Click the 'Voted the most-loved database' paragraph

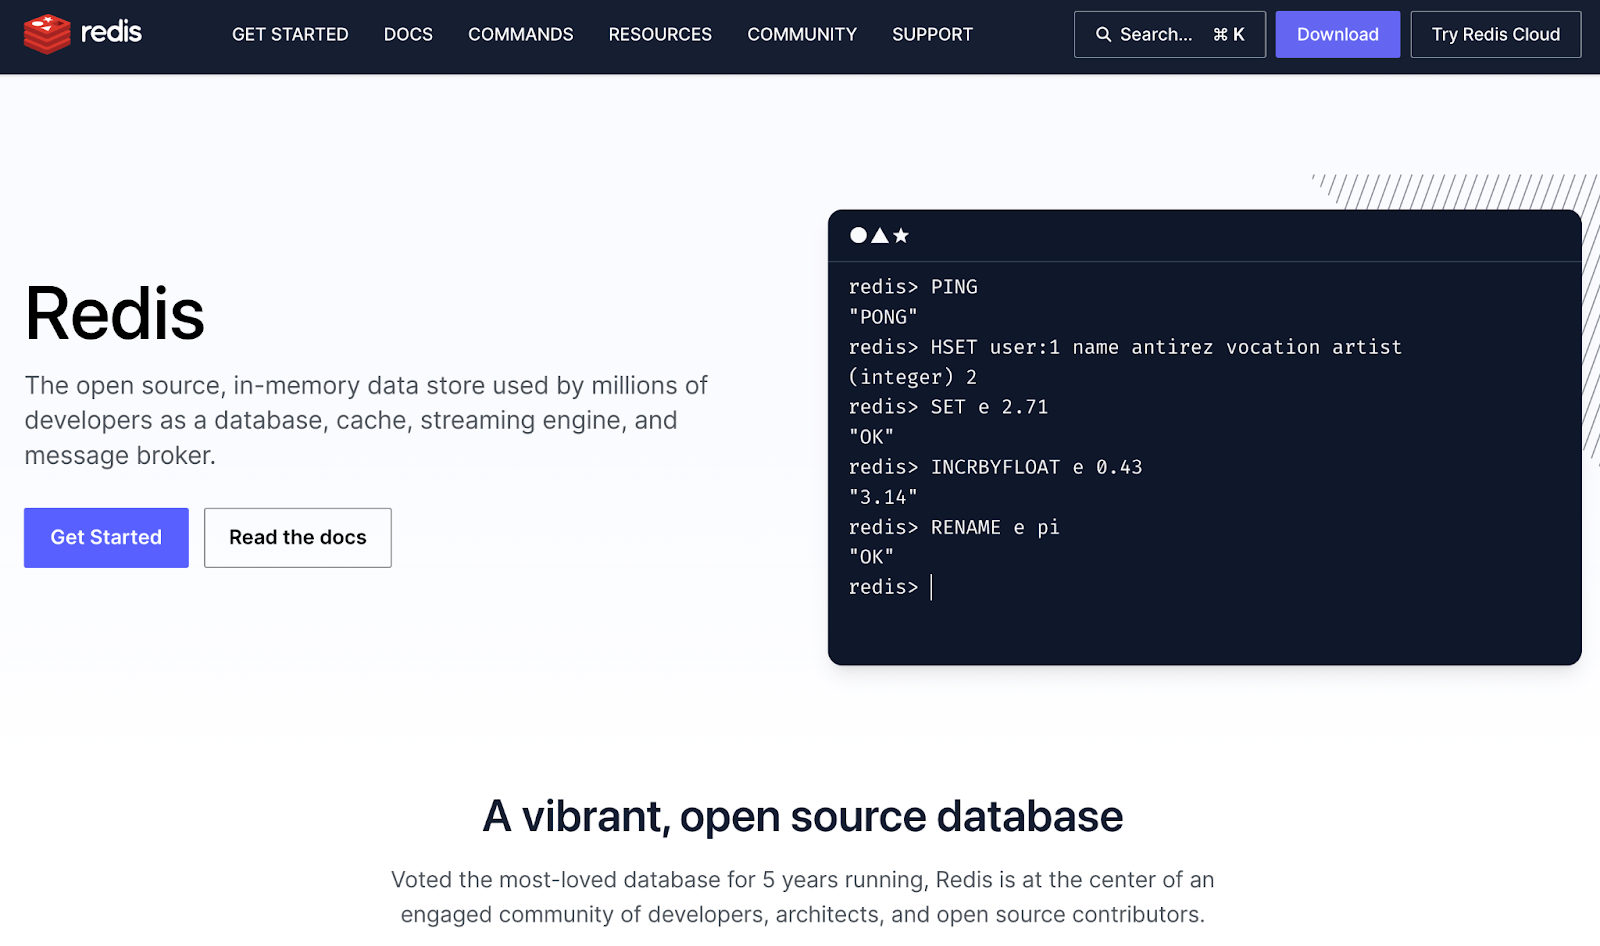(803, 897)
